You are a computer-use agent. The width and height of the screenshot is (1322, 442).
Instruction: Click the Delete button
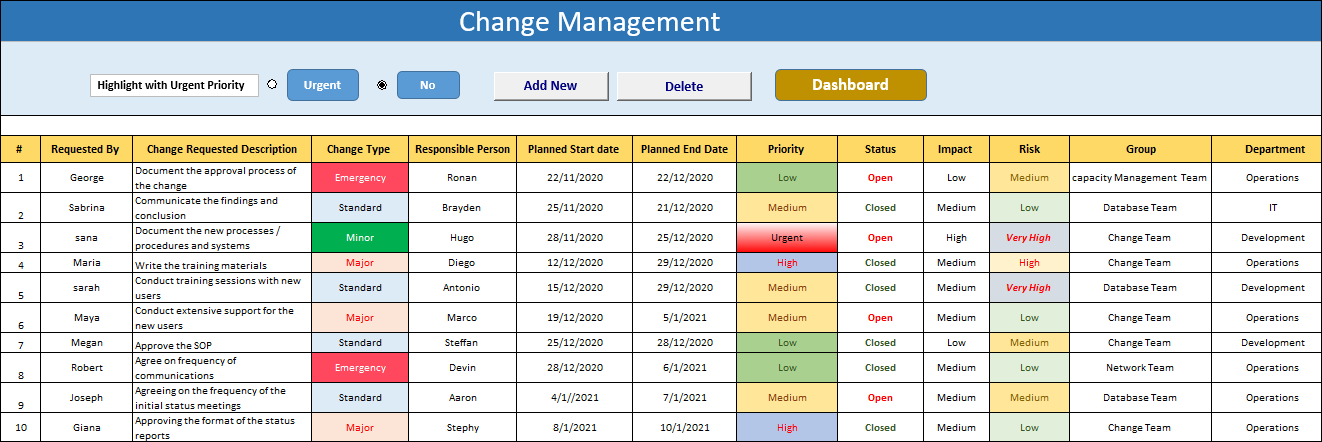684,86
